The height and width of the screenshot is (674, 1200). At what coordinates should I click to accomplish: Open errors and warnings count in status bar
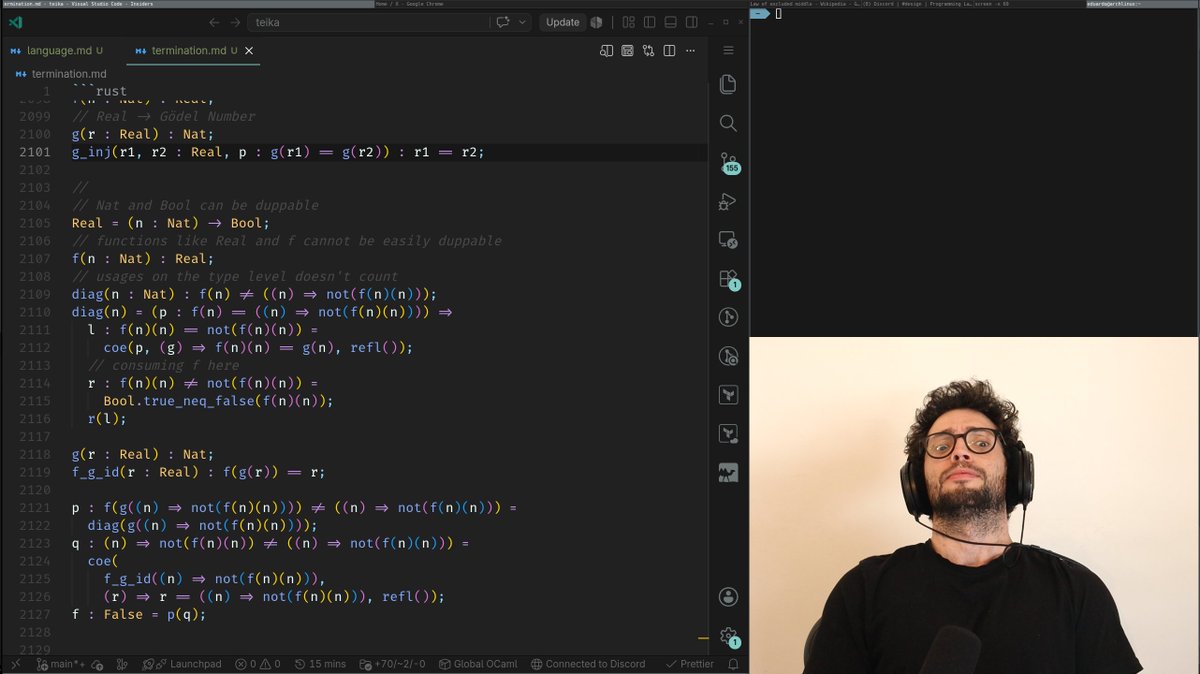tap(258, 664)
